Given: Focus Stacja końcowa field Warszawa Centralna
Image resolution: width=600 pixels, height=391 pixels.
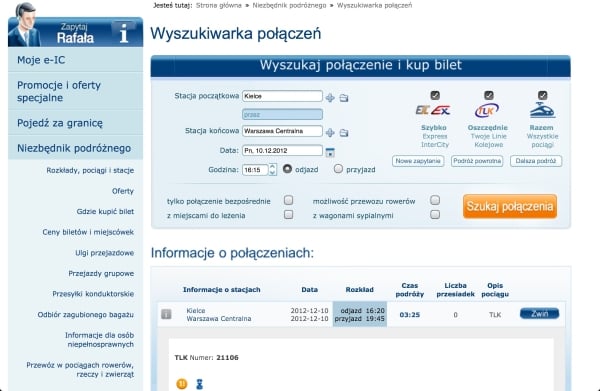Looking at the screenshot, I should coord(282,131).
